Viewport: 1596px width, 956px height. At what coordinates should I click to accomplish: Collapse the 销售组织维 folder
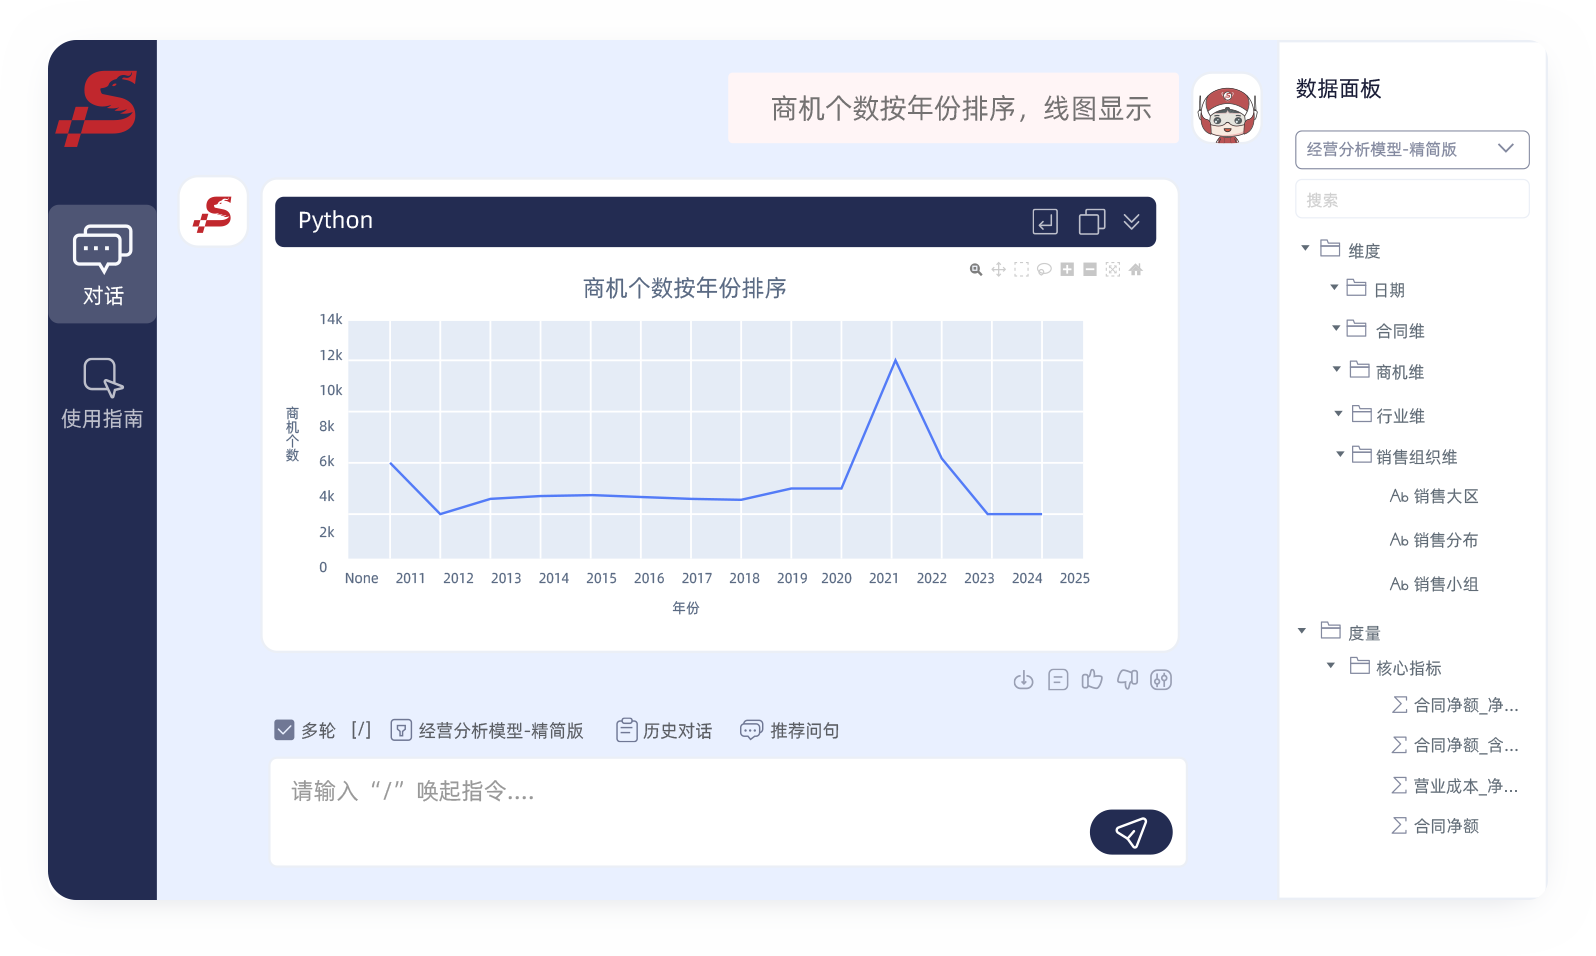point(1341,455)
